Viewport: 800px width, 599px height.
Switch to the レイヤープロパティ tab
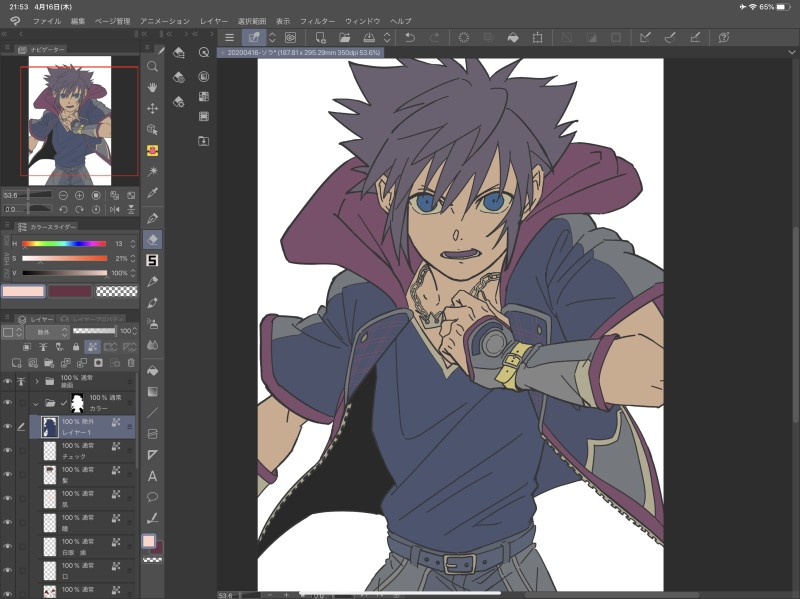(90, 318)
